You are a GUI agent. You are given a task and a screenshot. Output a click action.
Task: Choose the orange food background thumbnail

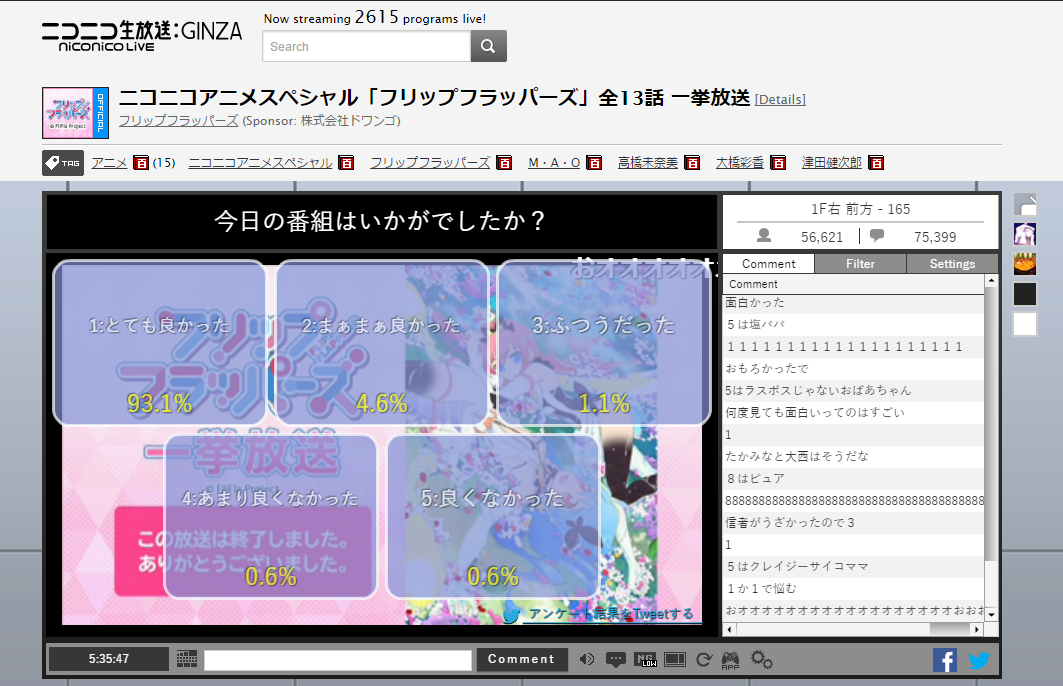(1024, 264)
